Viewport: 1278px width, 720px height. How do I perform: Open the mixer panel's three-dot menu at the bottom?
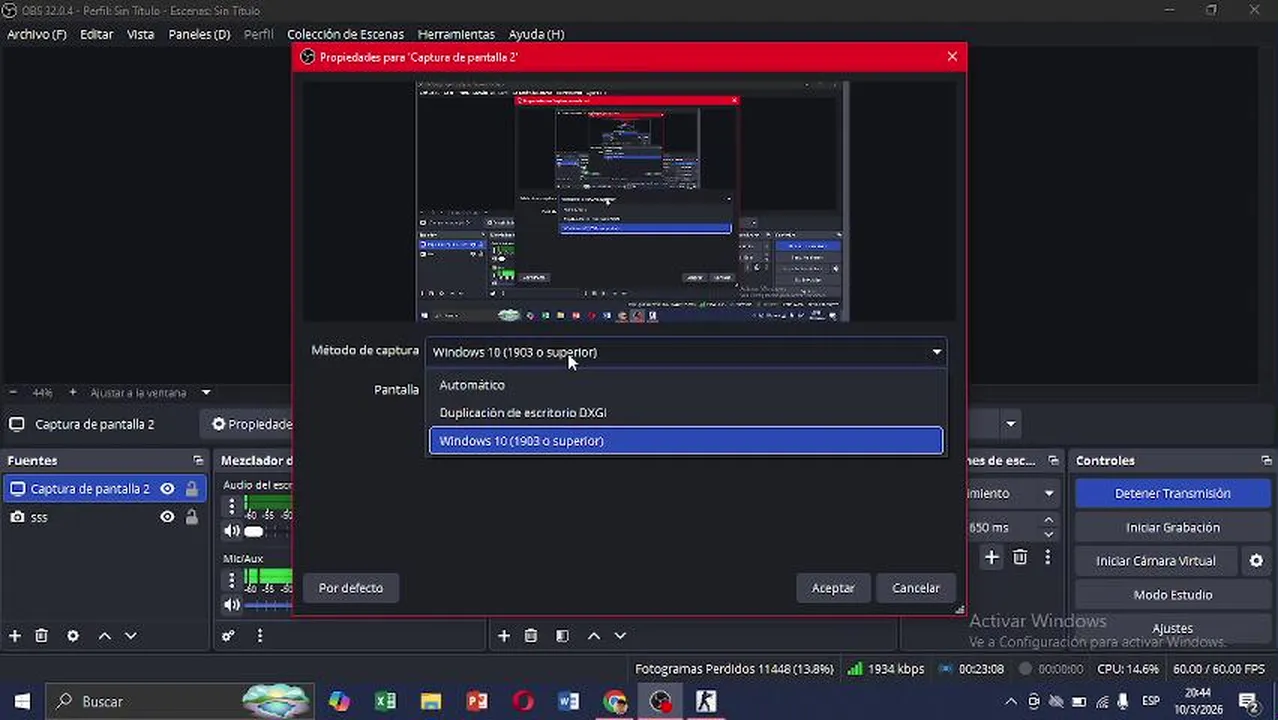[x=259, y=636]
